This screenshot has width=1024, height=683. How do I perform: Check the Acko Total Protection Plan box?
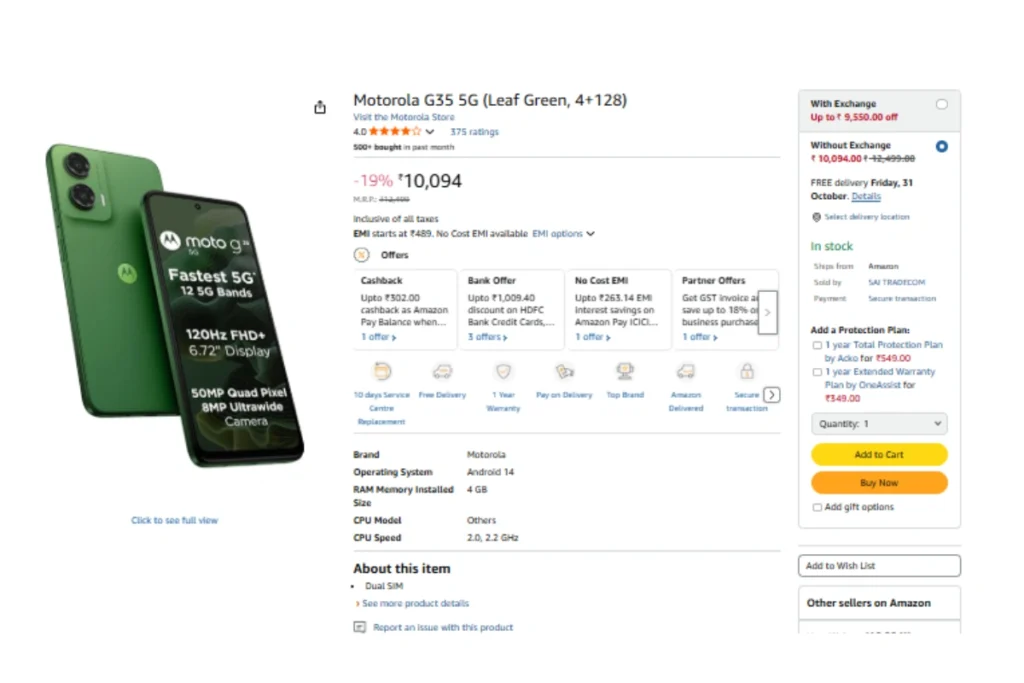(818, 345)
